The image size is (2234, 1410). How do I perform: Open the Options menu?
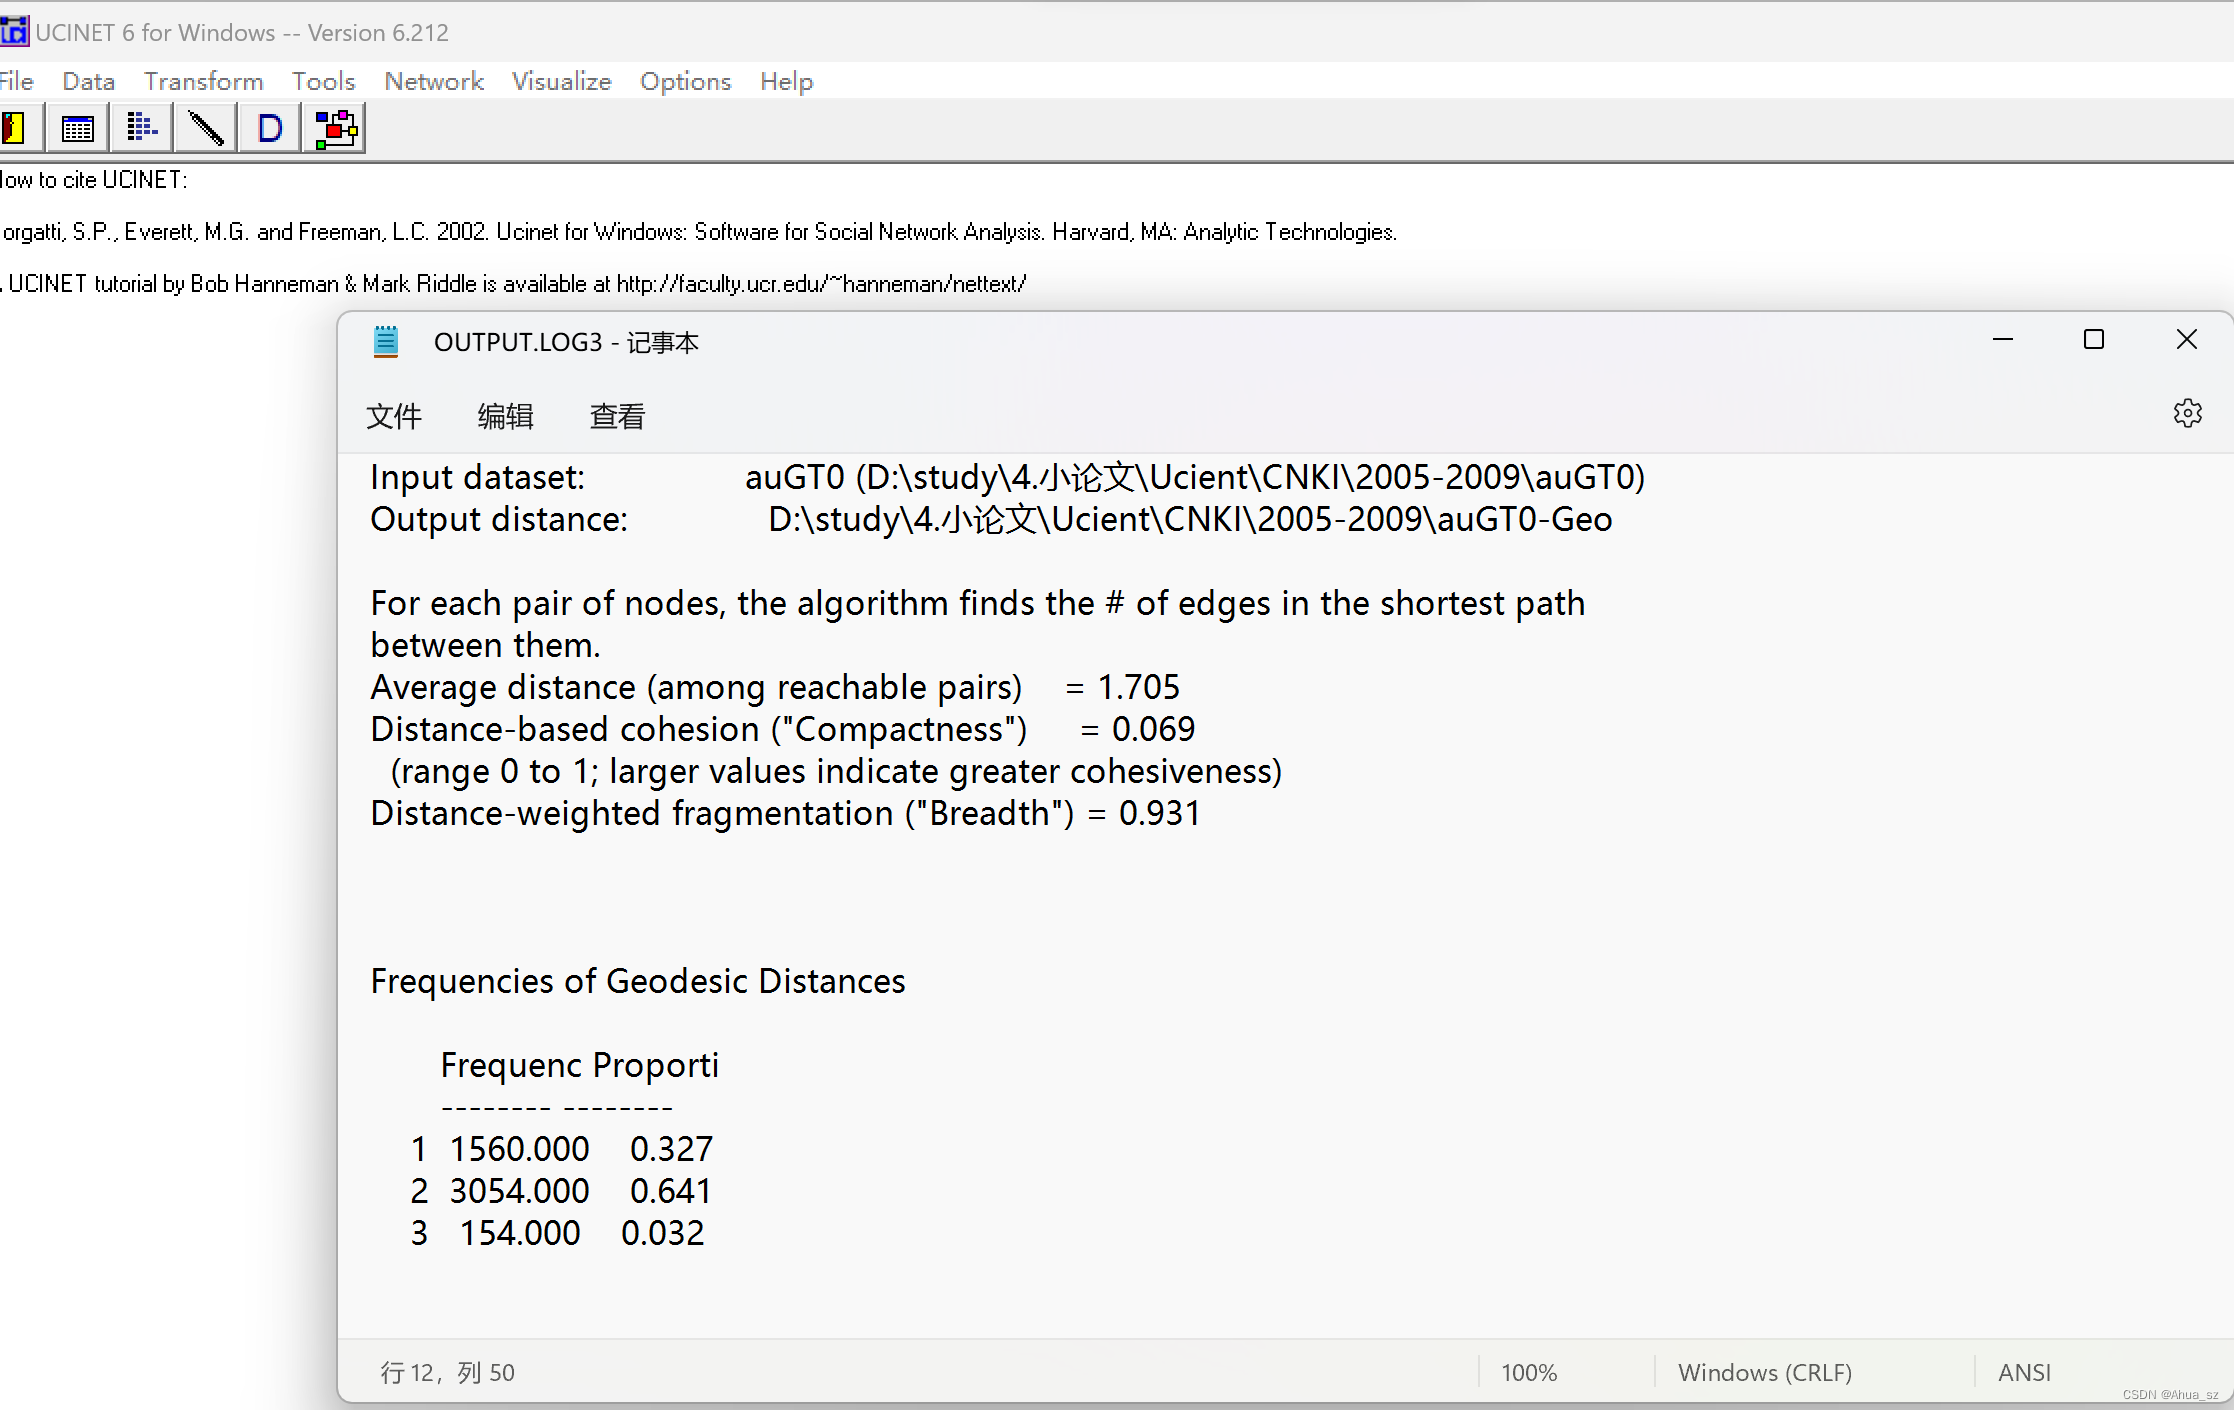click(685, 81)
